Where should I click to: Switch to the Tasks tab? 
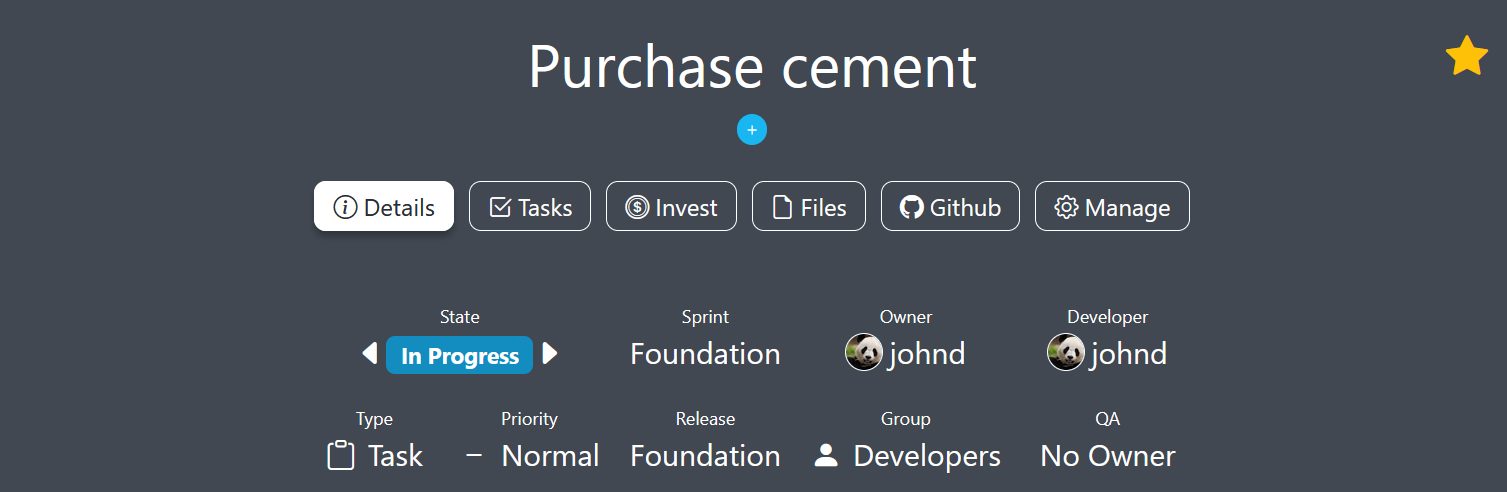coord(530,206)
